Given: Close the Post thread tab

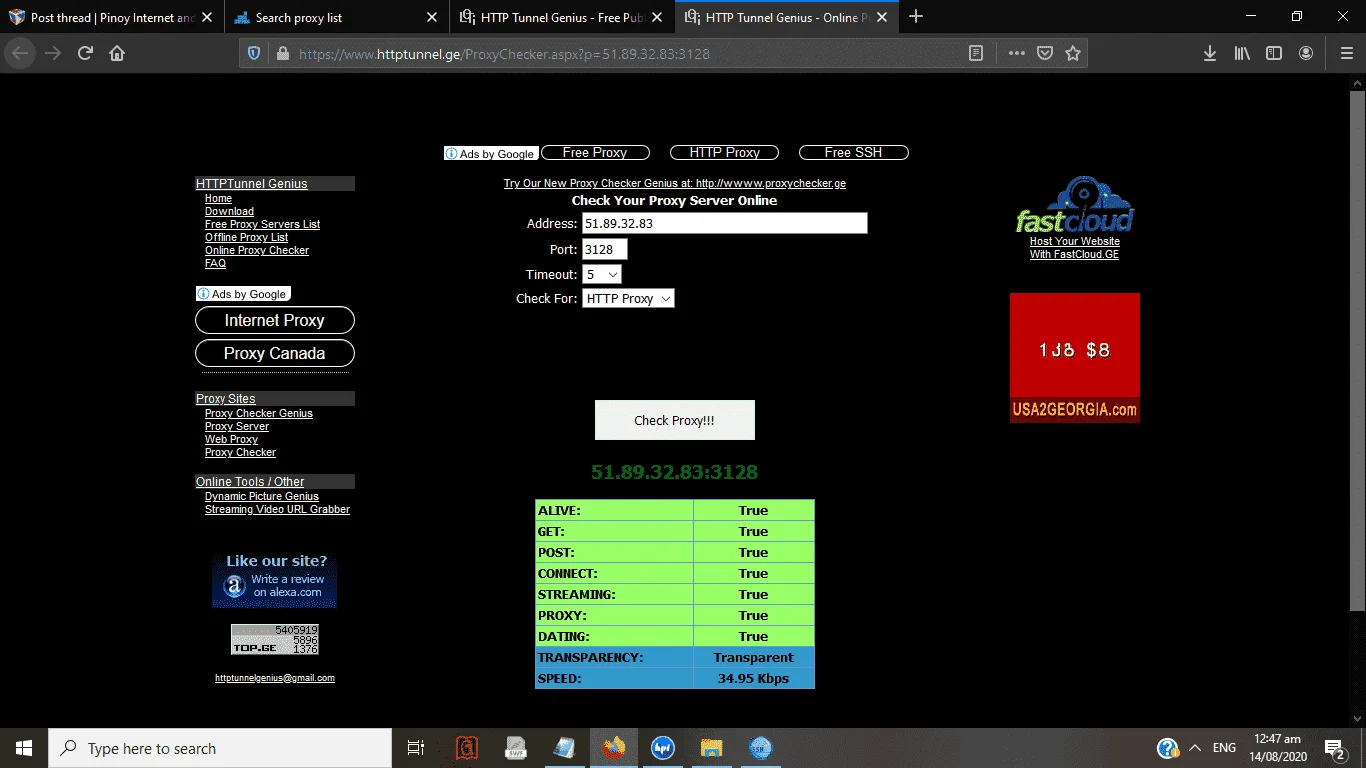Looking at the screenshot, I should click(x=207, y=17).
